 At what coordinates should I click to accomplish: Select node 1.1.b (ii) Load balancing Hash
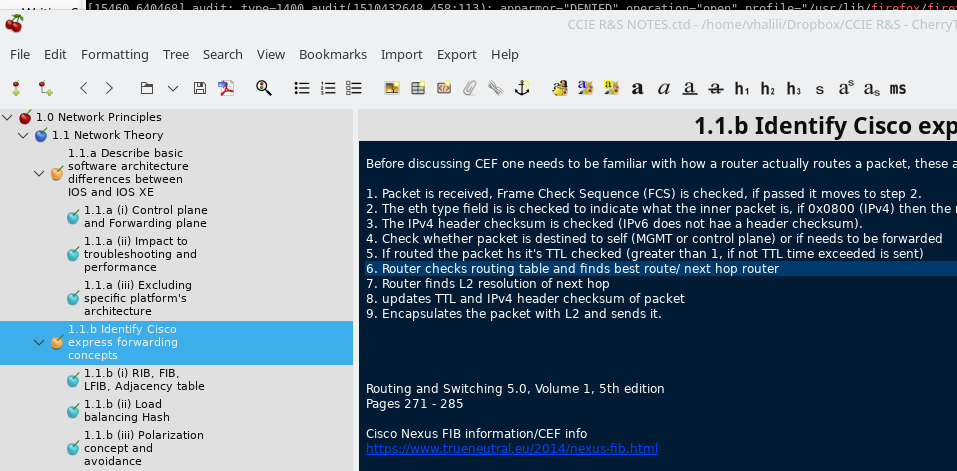pos(127,411)
